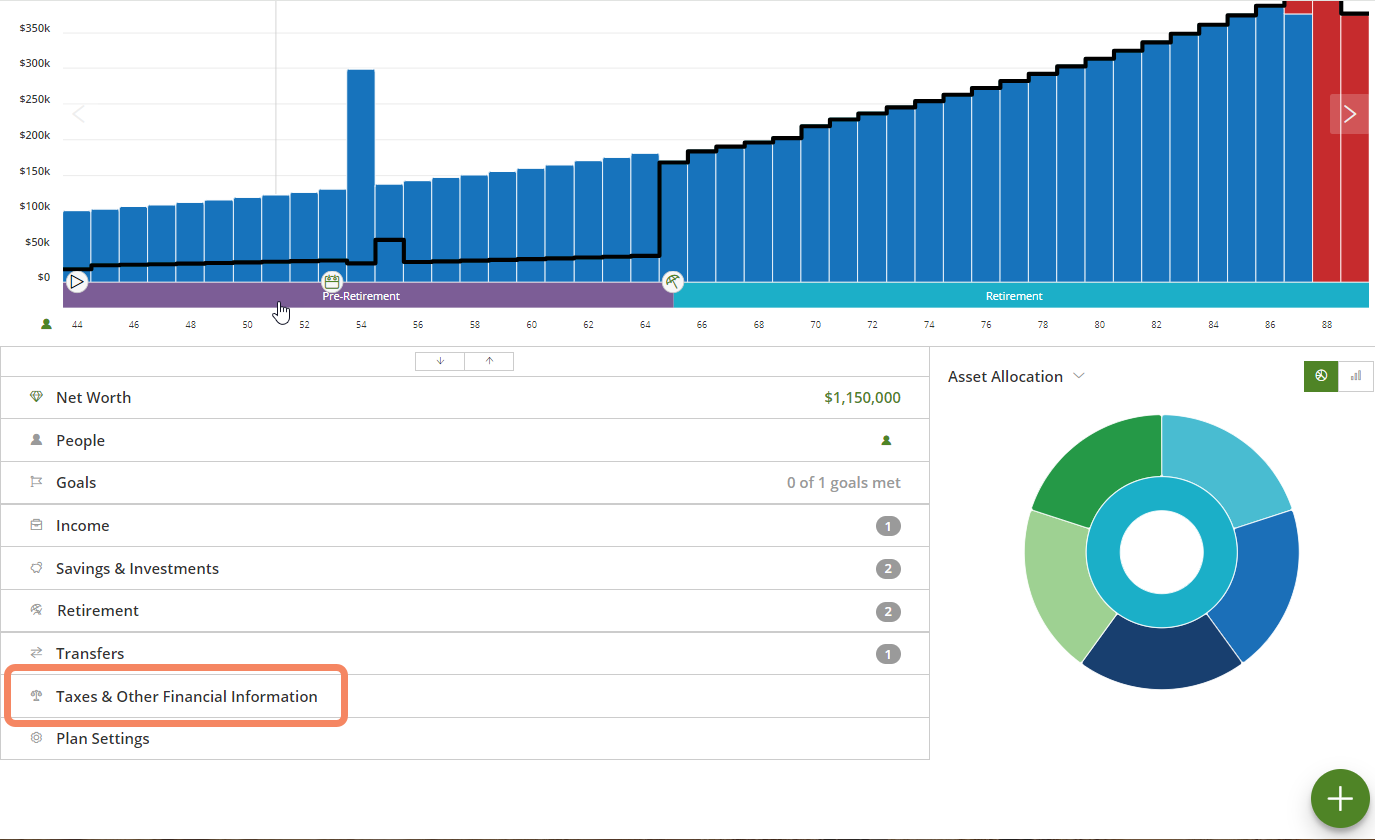
Task: Select the Retirement phase bar
Action: click(1014, 296)
